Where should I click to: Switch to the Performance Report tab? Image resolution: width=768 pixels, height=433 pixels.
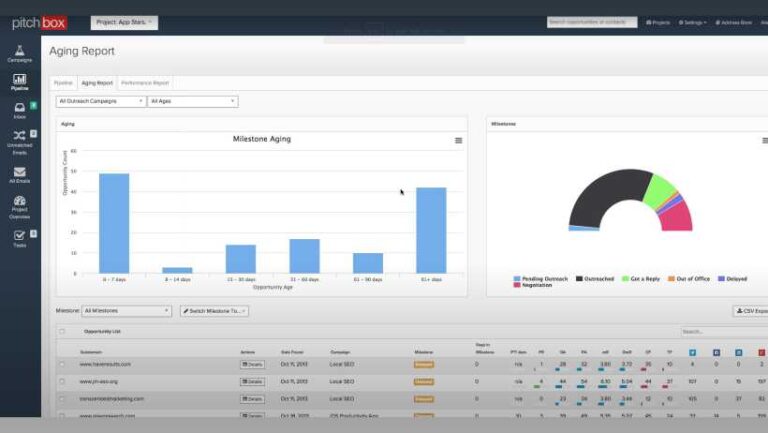pos(145,83)
